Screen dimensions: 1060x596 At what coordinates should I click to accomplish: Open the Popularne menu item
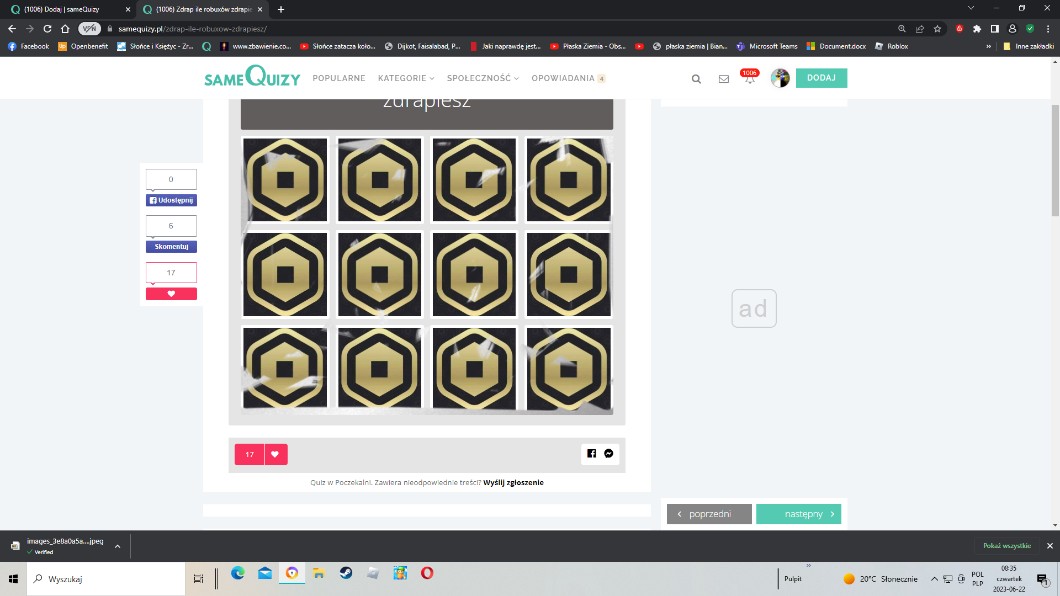[339, 78]
